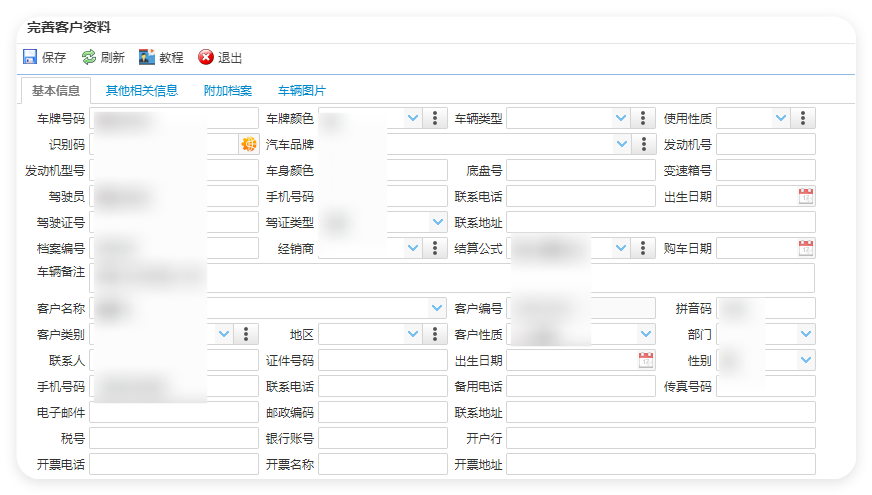Open the more-options dots beside 使用性质
The width and height of the screenshot is (872, 495).
point(803,118)
